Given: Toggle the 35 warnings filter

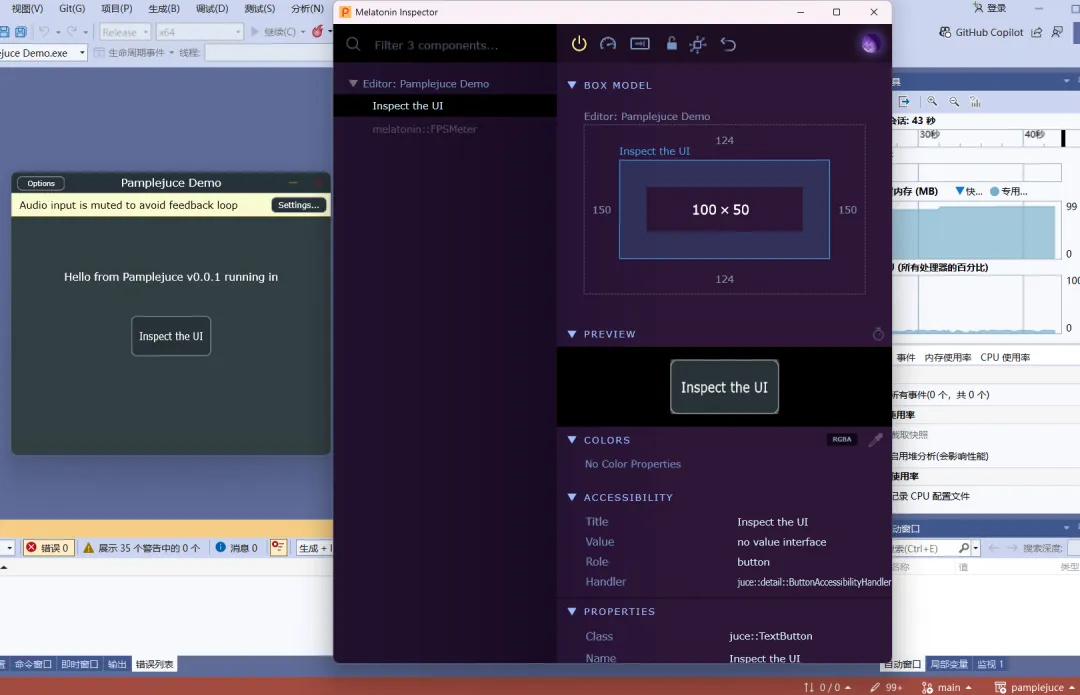Looking at the screenshot, I should [142, 548].
